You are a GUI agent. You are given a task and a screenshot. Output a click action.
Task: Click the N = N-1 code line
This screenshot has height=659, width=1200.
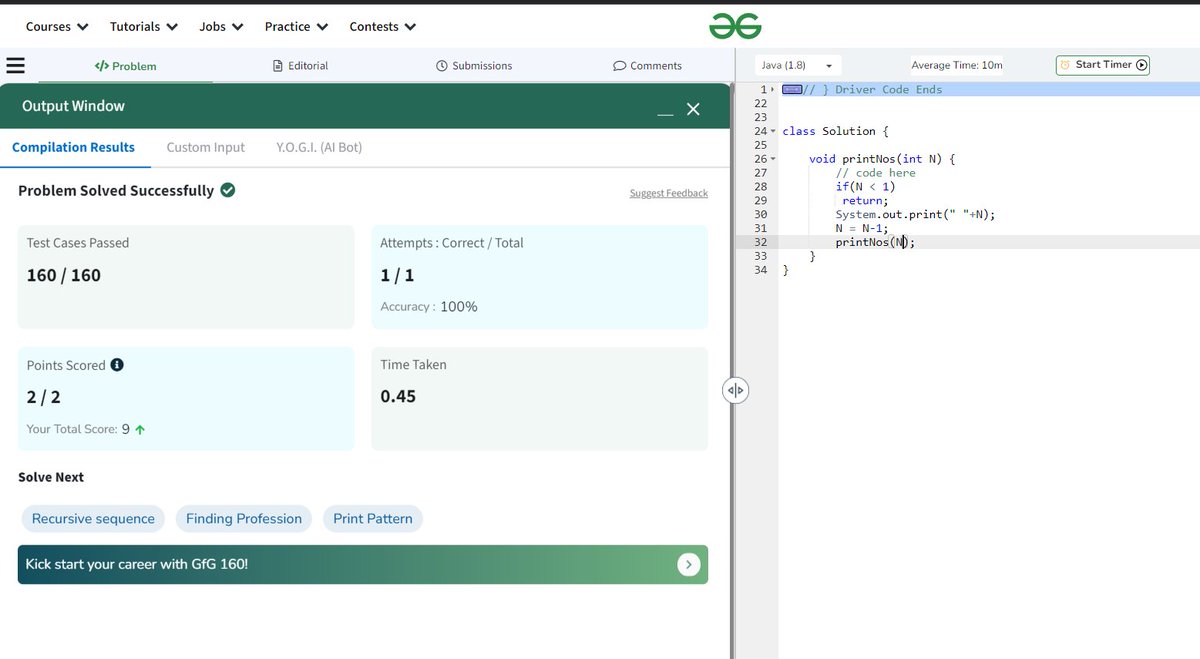(862, 228)
